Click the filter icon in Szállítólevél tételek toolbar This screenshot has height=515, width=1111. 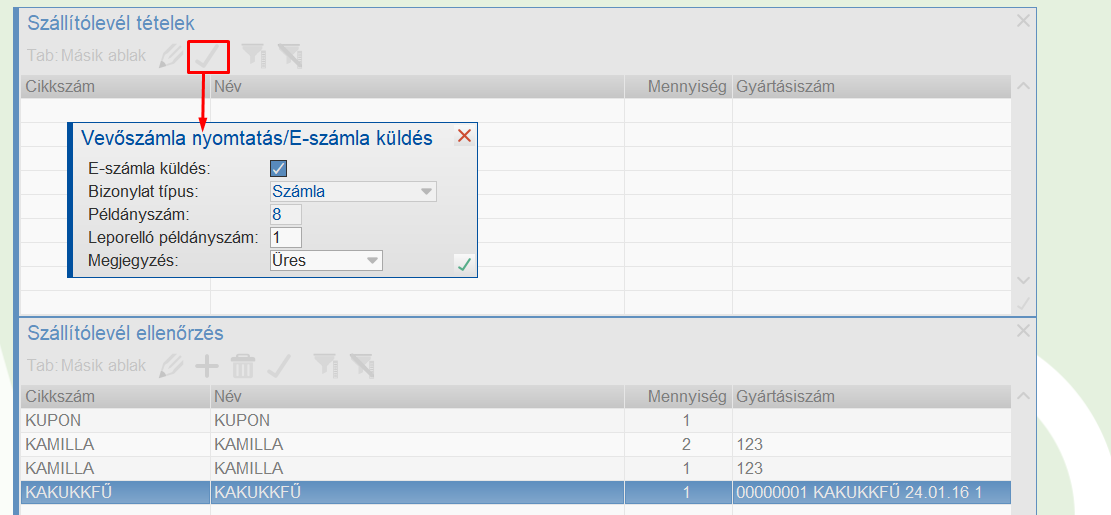coord(254,56)
